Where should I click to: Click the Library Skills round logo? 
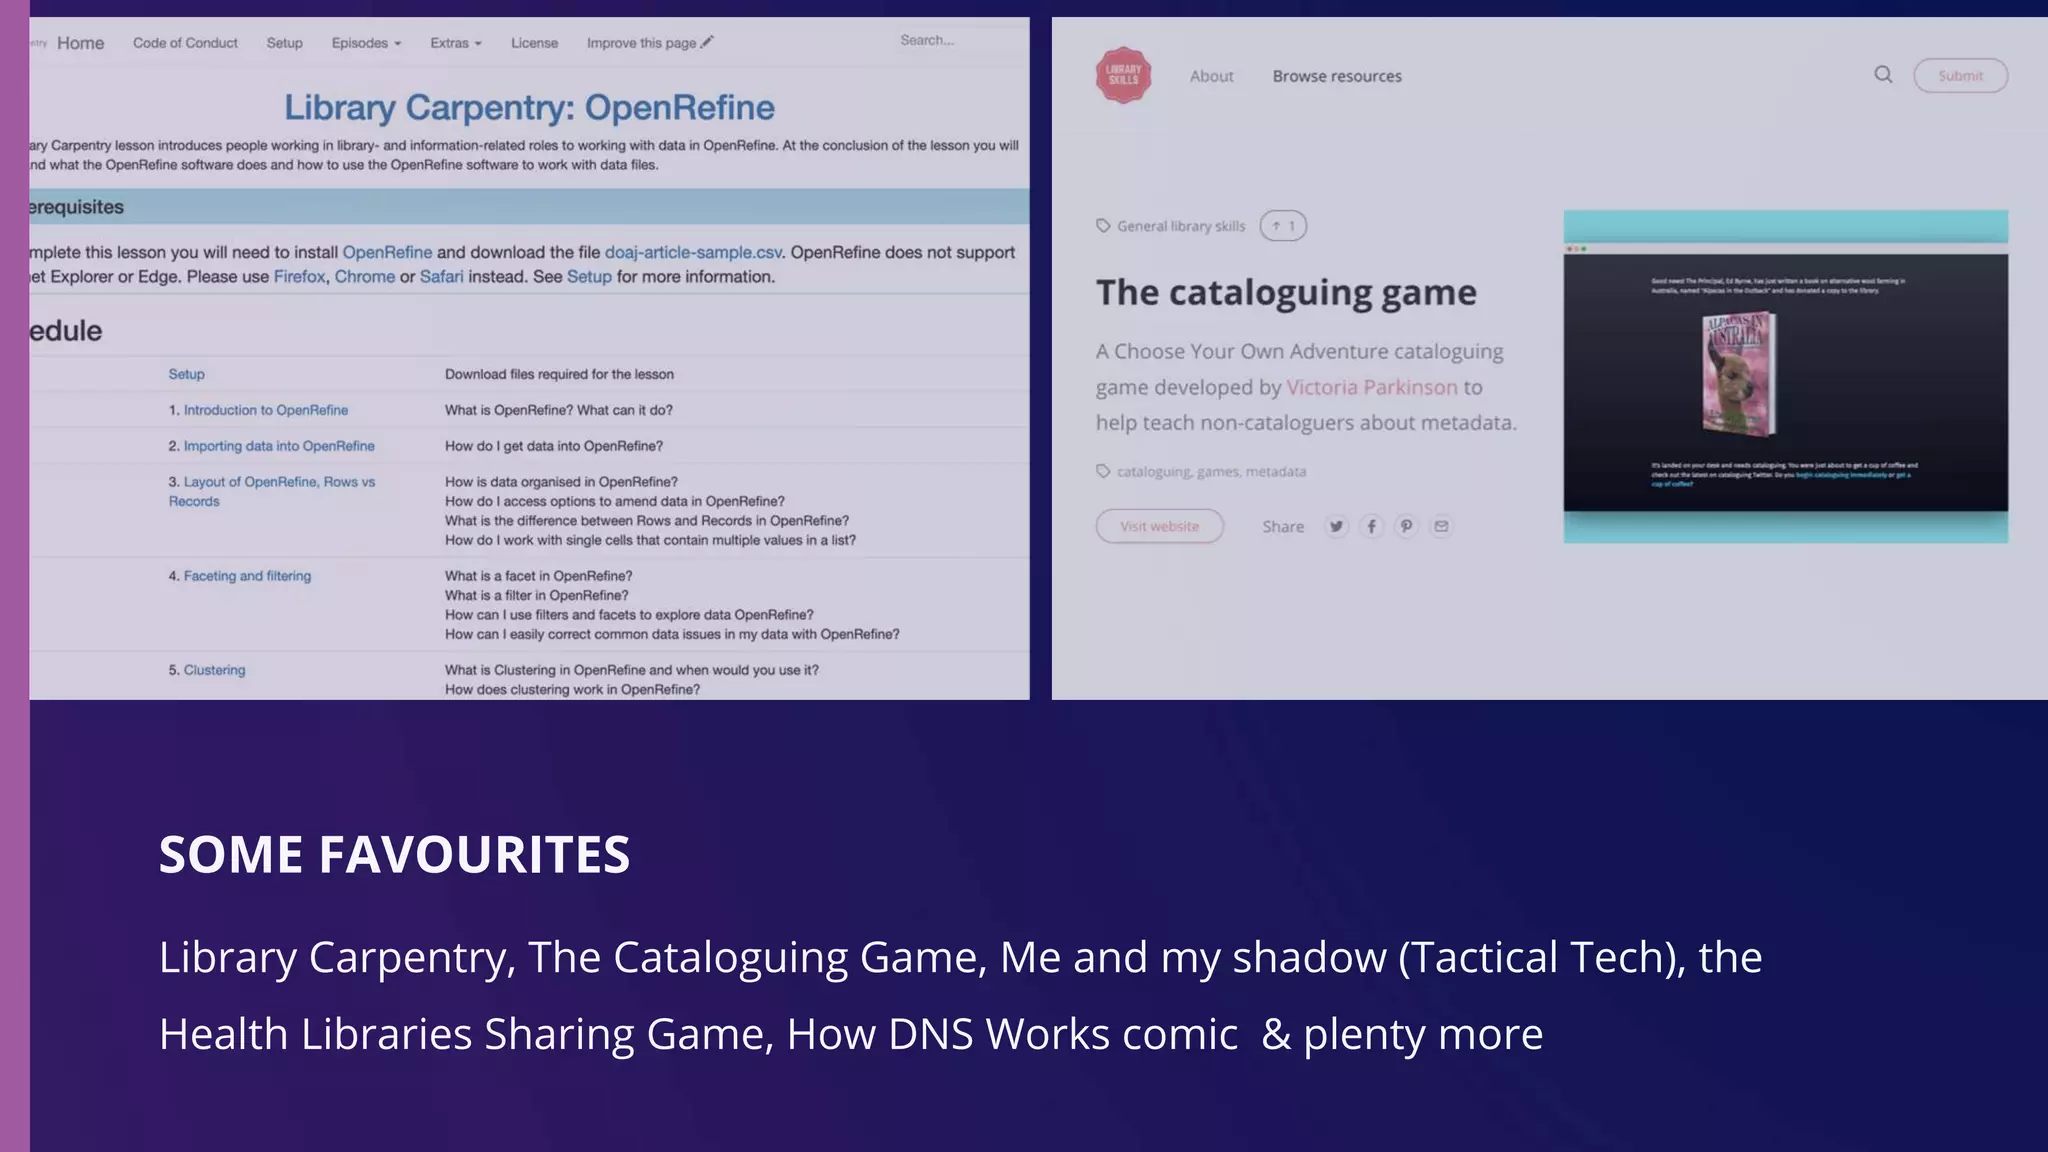click(x=1123, y=75)
